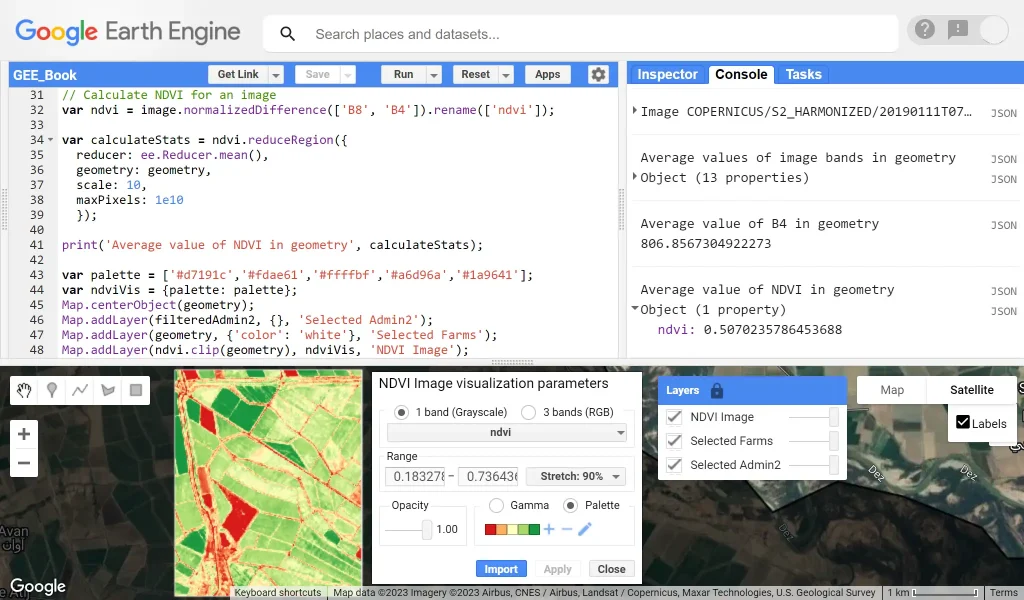Toggle the Layers panel lock icon
The width and height of the screenshot is (1024, 600).
[716, 390]
